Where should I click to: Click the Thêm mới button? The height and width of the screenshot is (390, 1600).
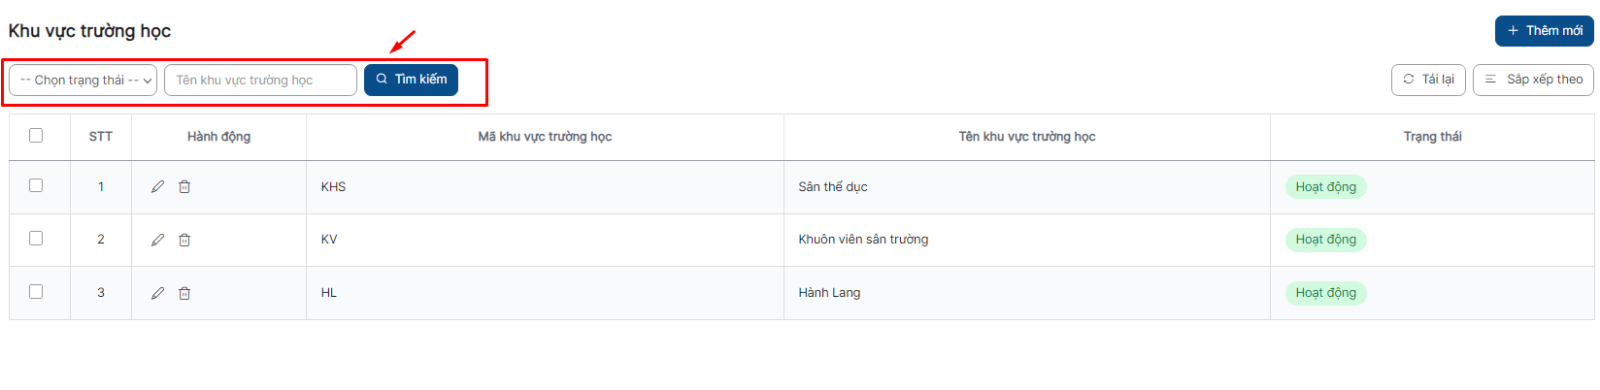(1544, 31)
